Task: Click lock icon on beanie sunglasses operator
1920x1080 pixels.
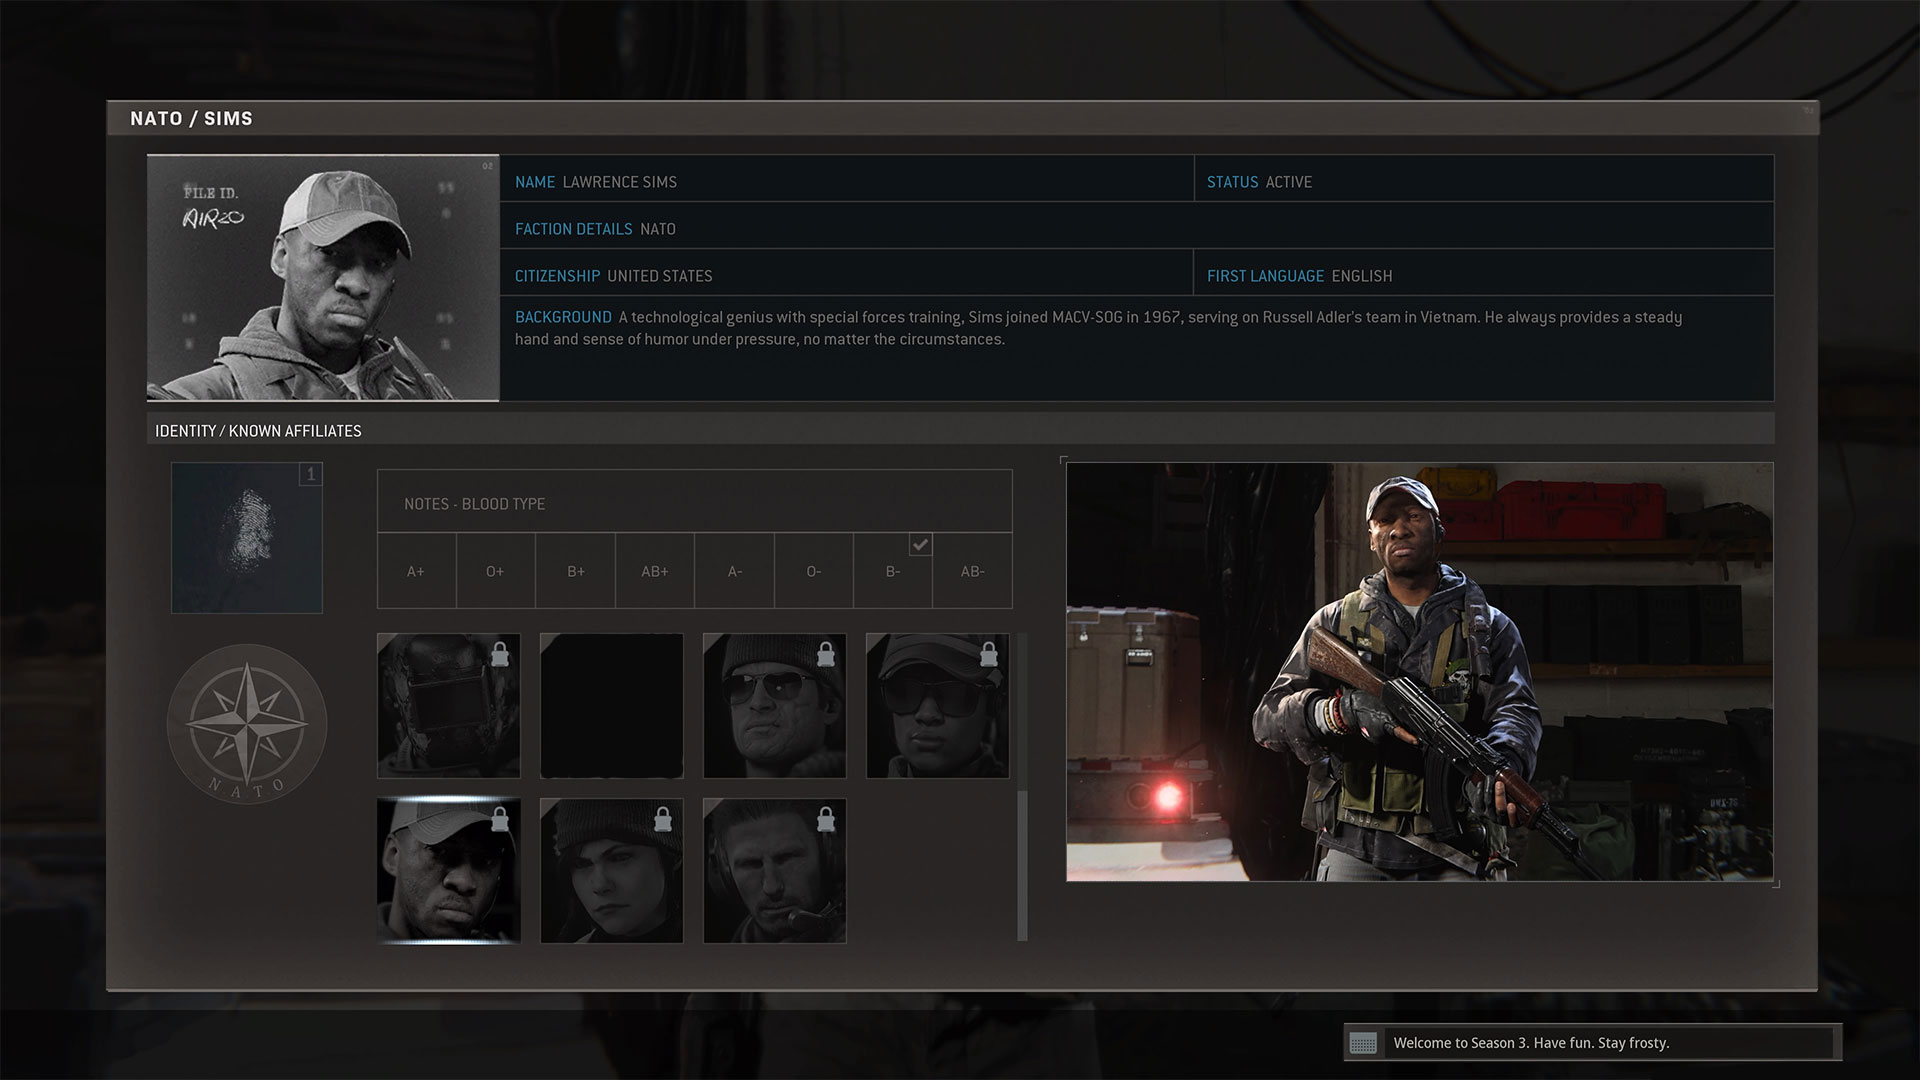Action: coord(826,654)
